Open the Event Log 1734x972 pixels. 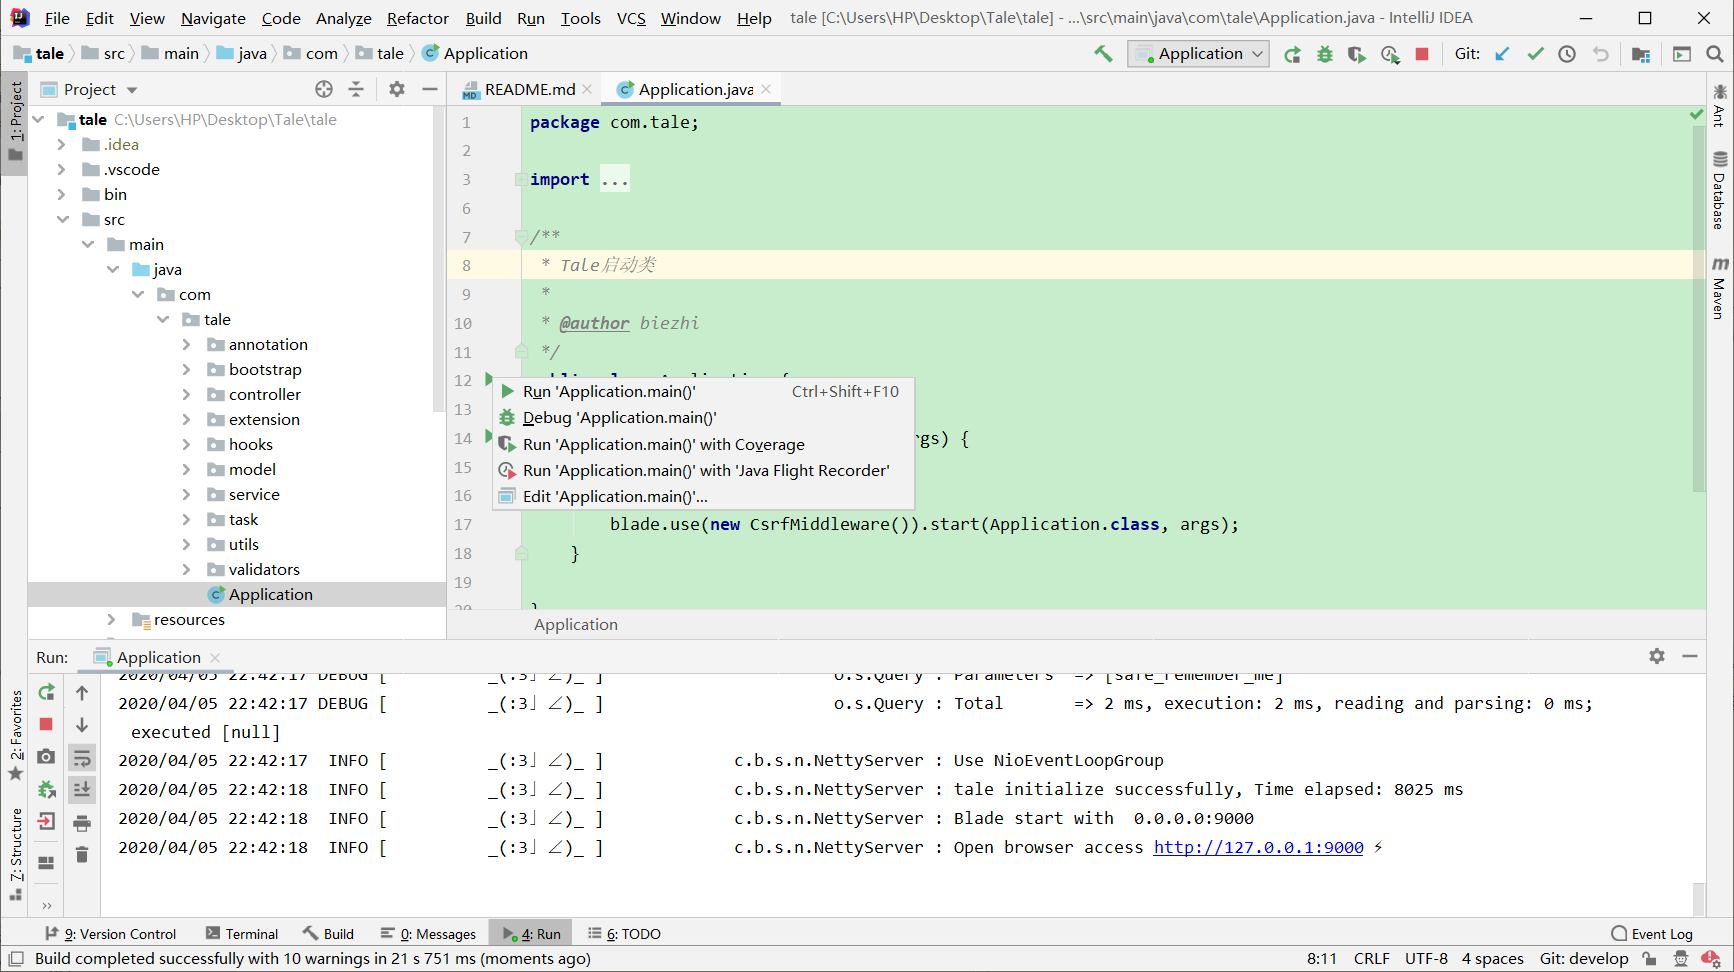(1652, 934)
